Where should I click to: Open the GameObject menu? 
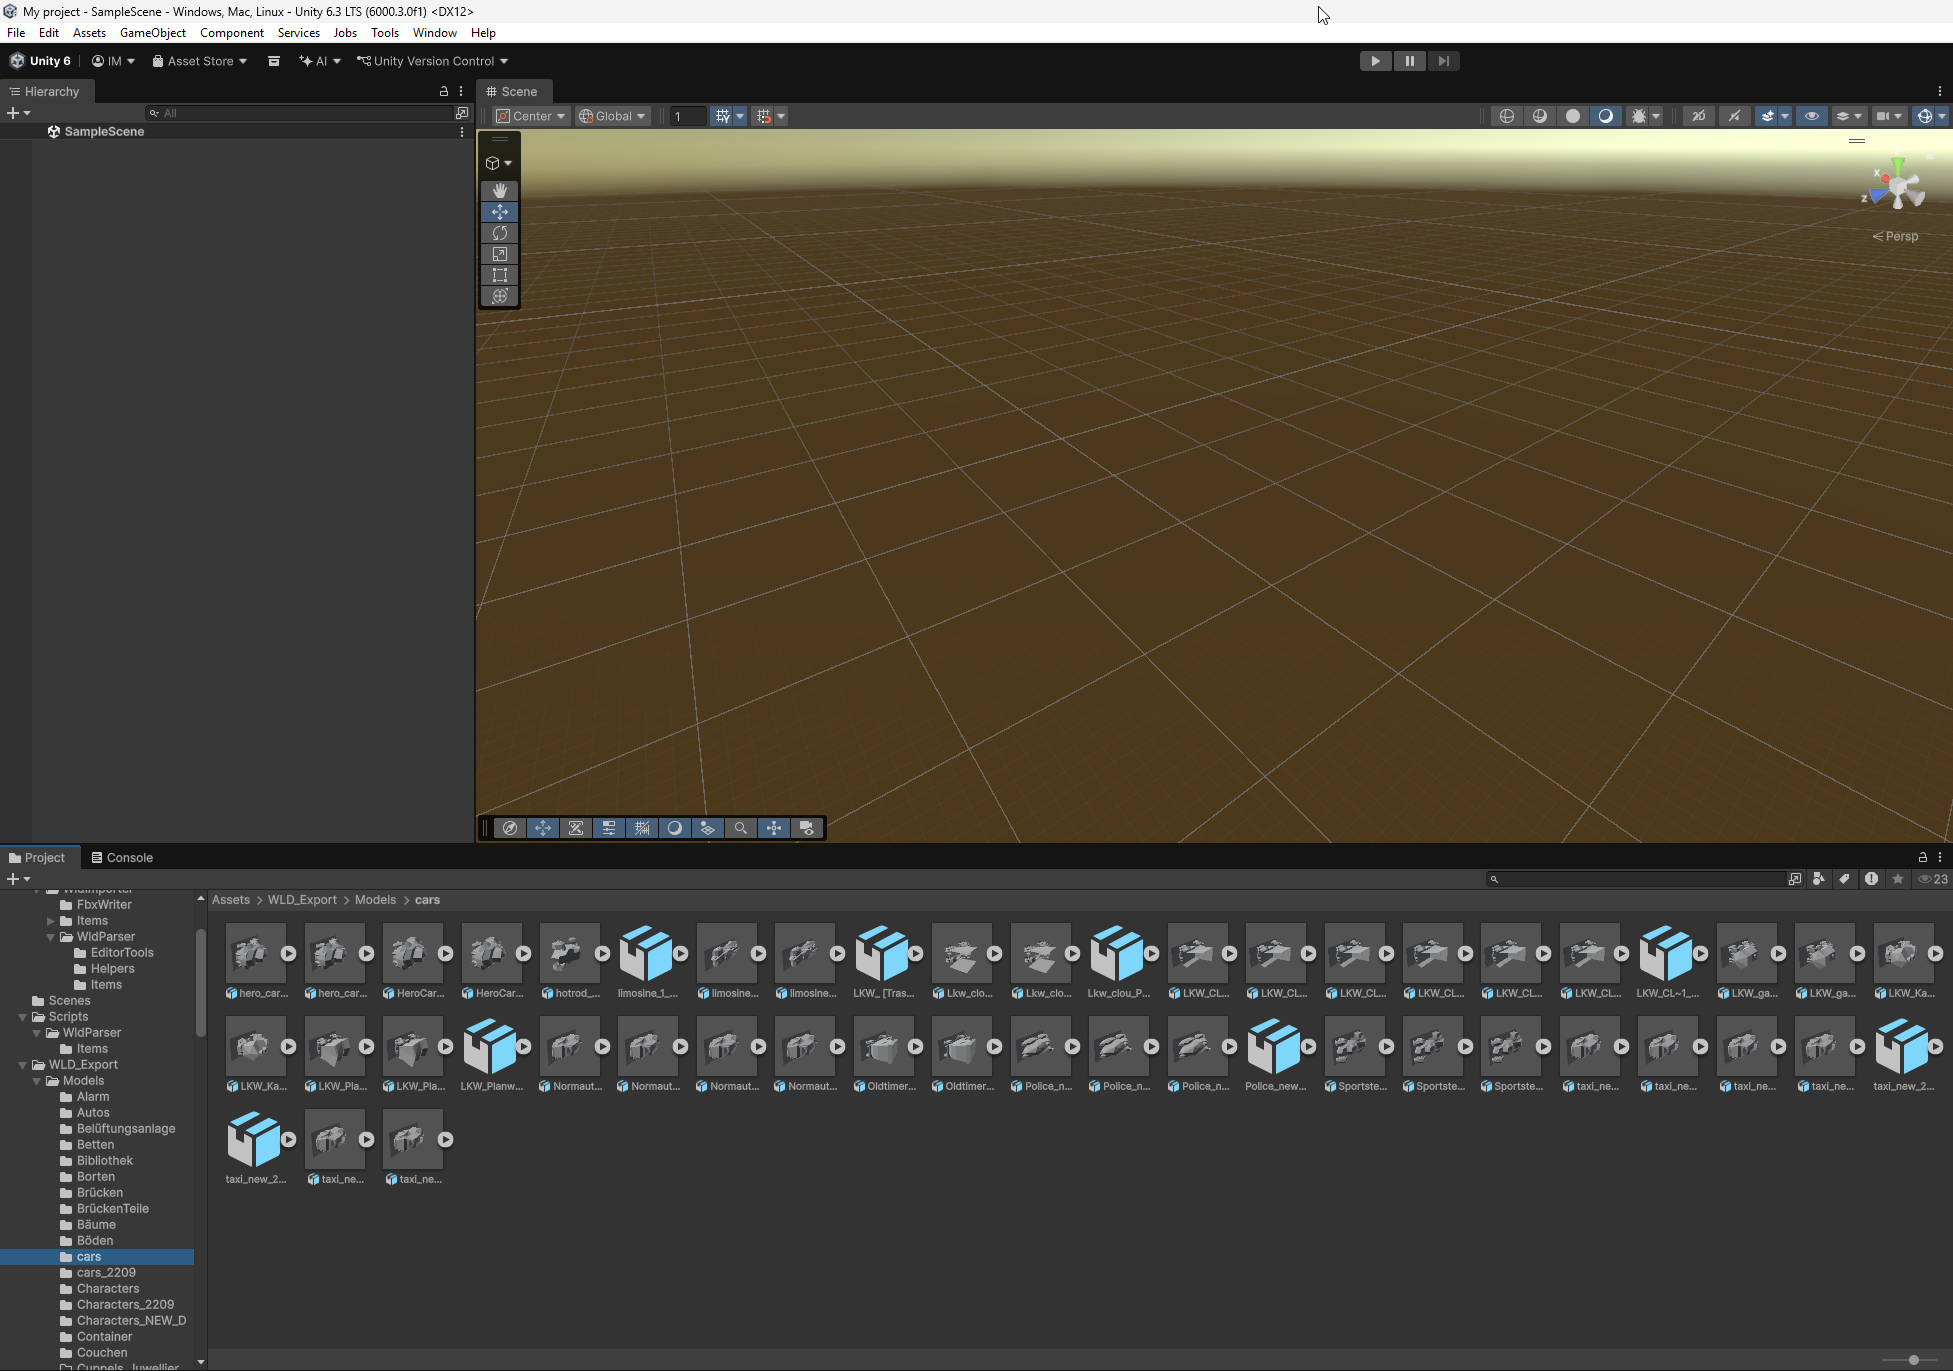(x=152, y=33)
